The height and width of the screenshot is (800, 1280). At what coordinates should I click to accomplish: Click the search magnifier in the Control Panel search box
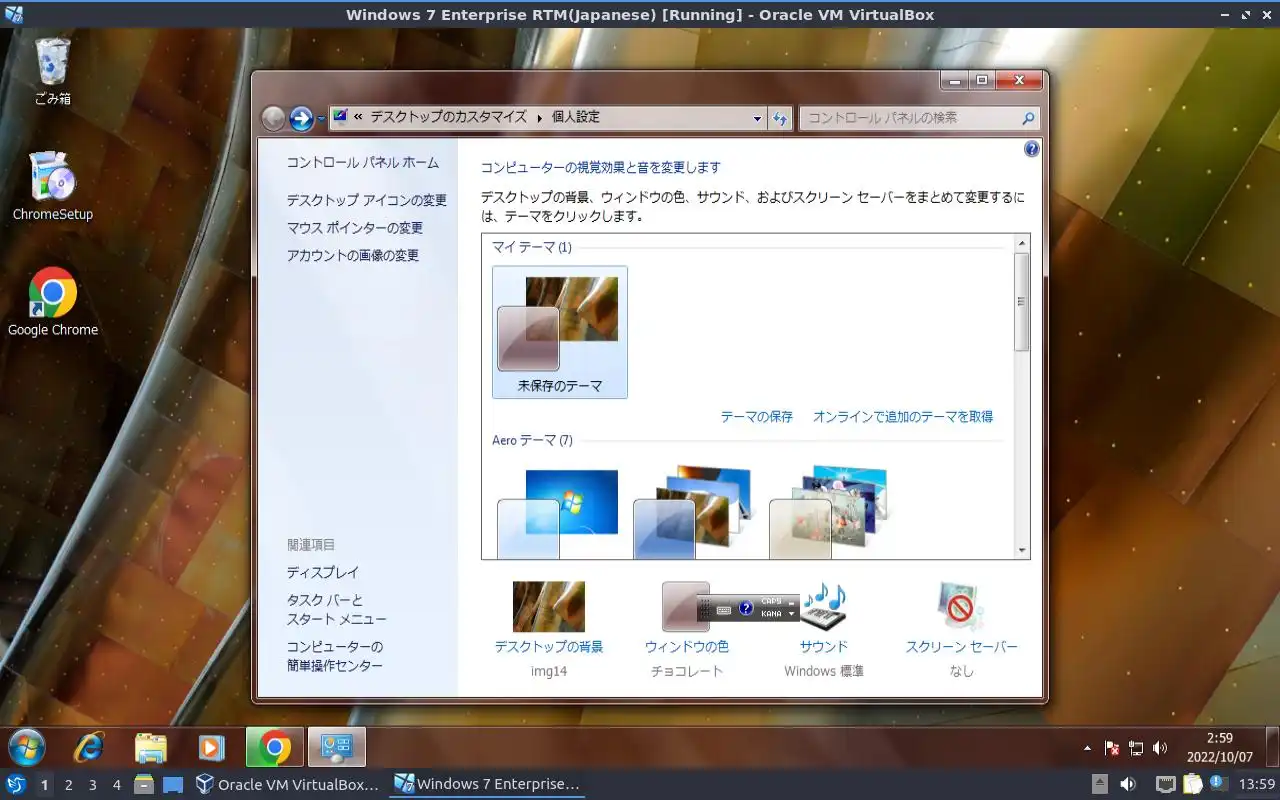[x=1028, y=118]
